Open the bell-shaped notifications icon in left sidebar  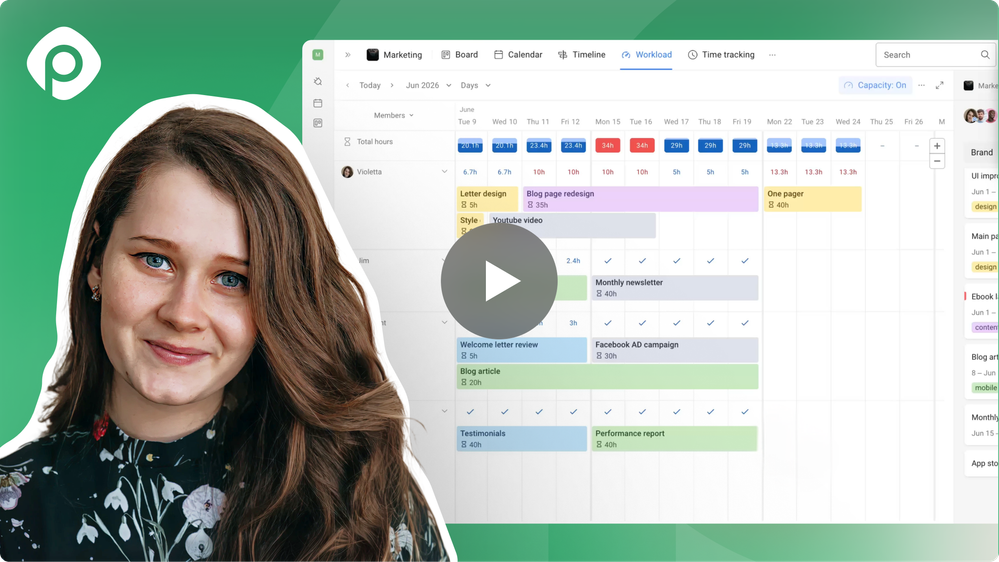pos(318,82)
